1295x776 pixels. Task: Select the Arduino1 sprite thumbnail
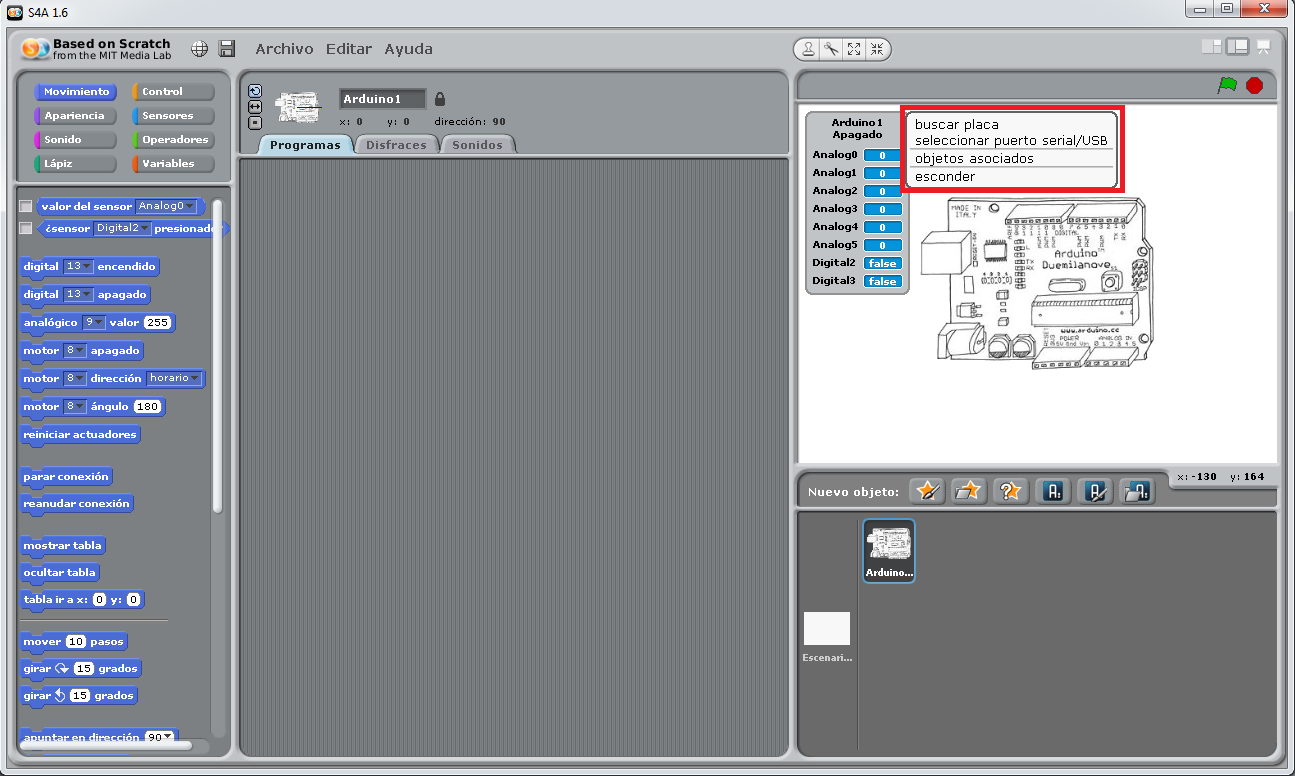889,550
